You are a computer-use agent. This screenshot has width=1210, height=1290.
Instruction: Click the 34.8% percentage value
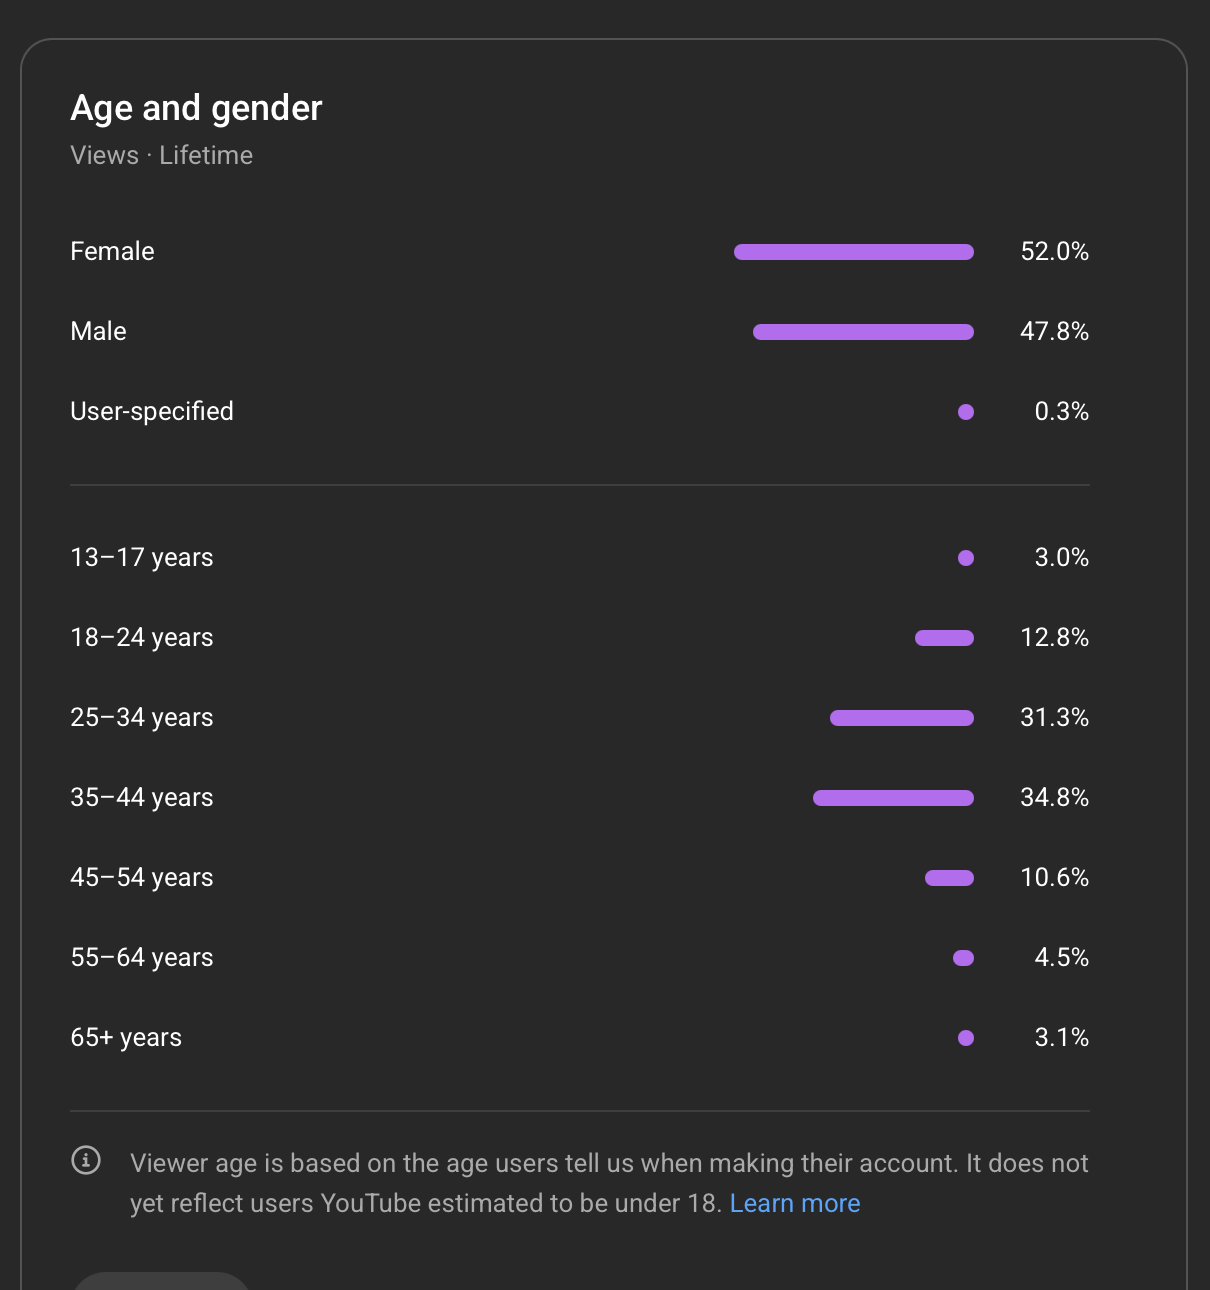pos(1054,797)
